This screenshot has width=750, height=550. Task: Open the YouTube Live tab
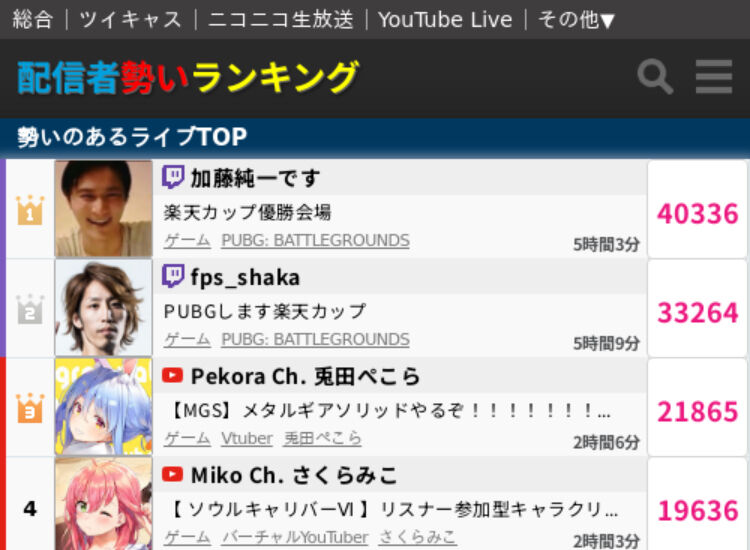tap(445, 20)
